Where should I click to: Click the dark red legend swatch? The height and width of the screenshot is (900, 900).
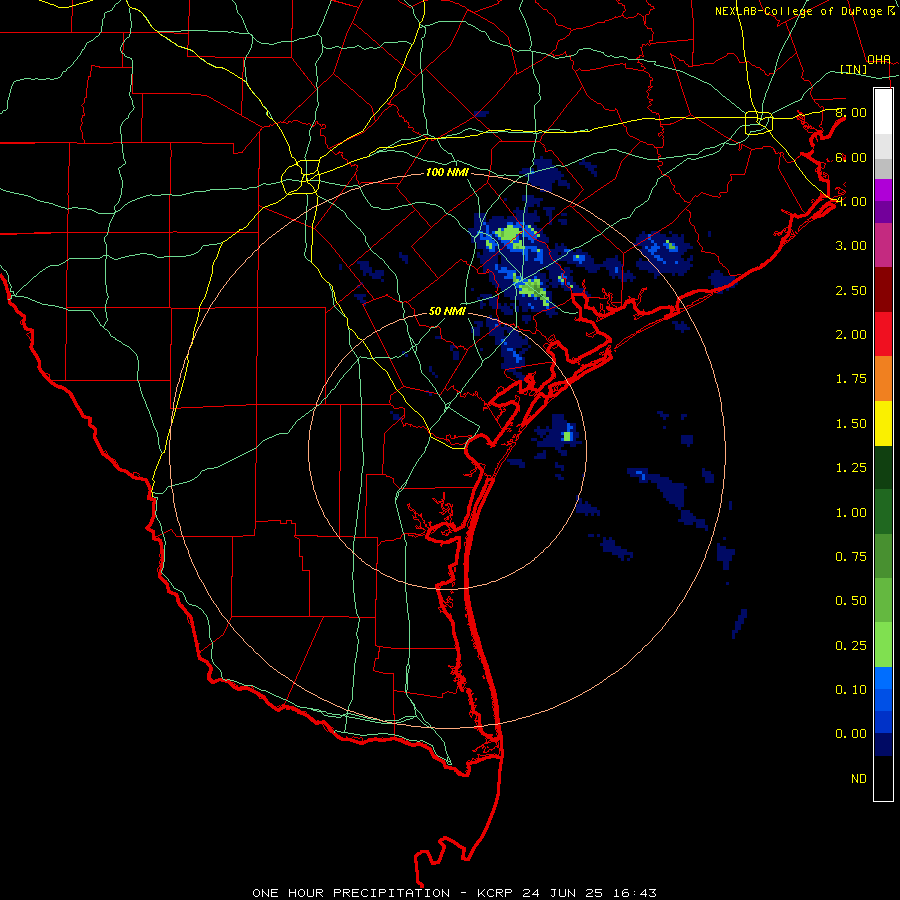(883, 290)
